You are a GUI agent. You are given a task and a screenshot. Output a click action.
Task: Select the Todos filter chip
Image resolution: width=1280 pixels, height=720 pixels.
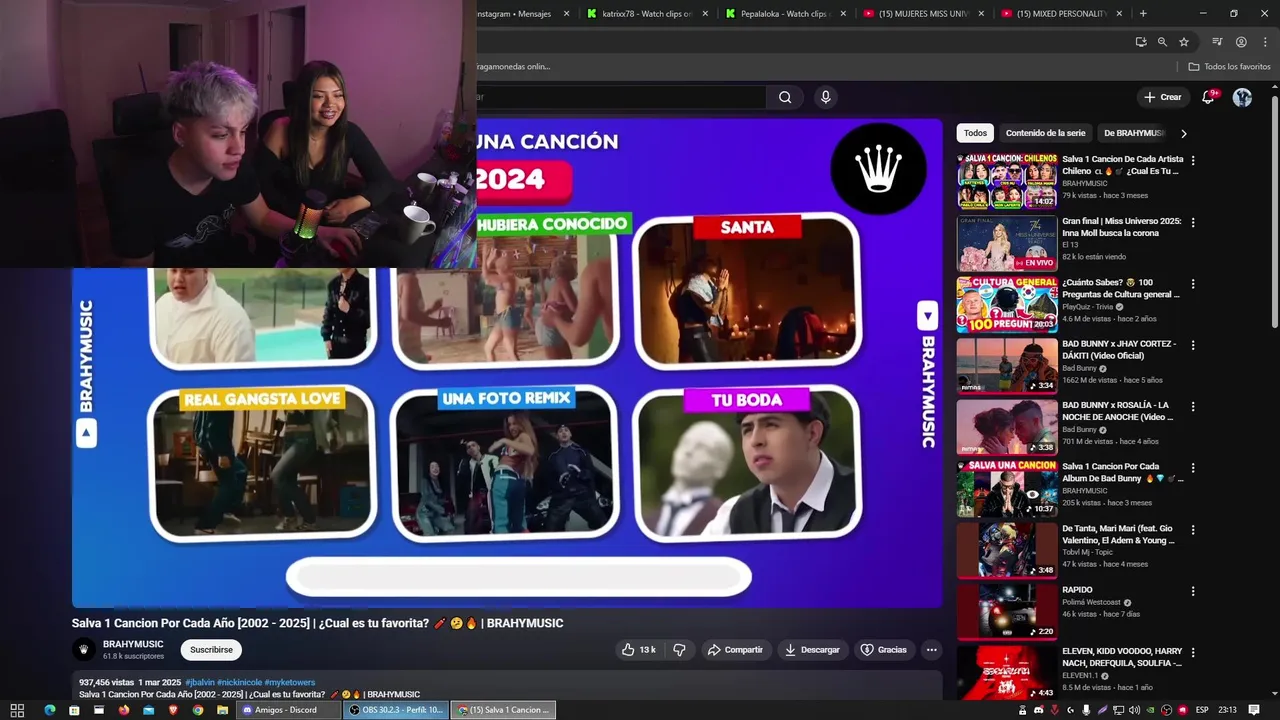point(975,133)
